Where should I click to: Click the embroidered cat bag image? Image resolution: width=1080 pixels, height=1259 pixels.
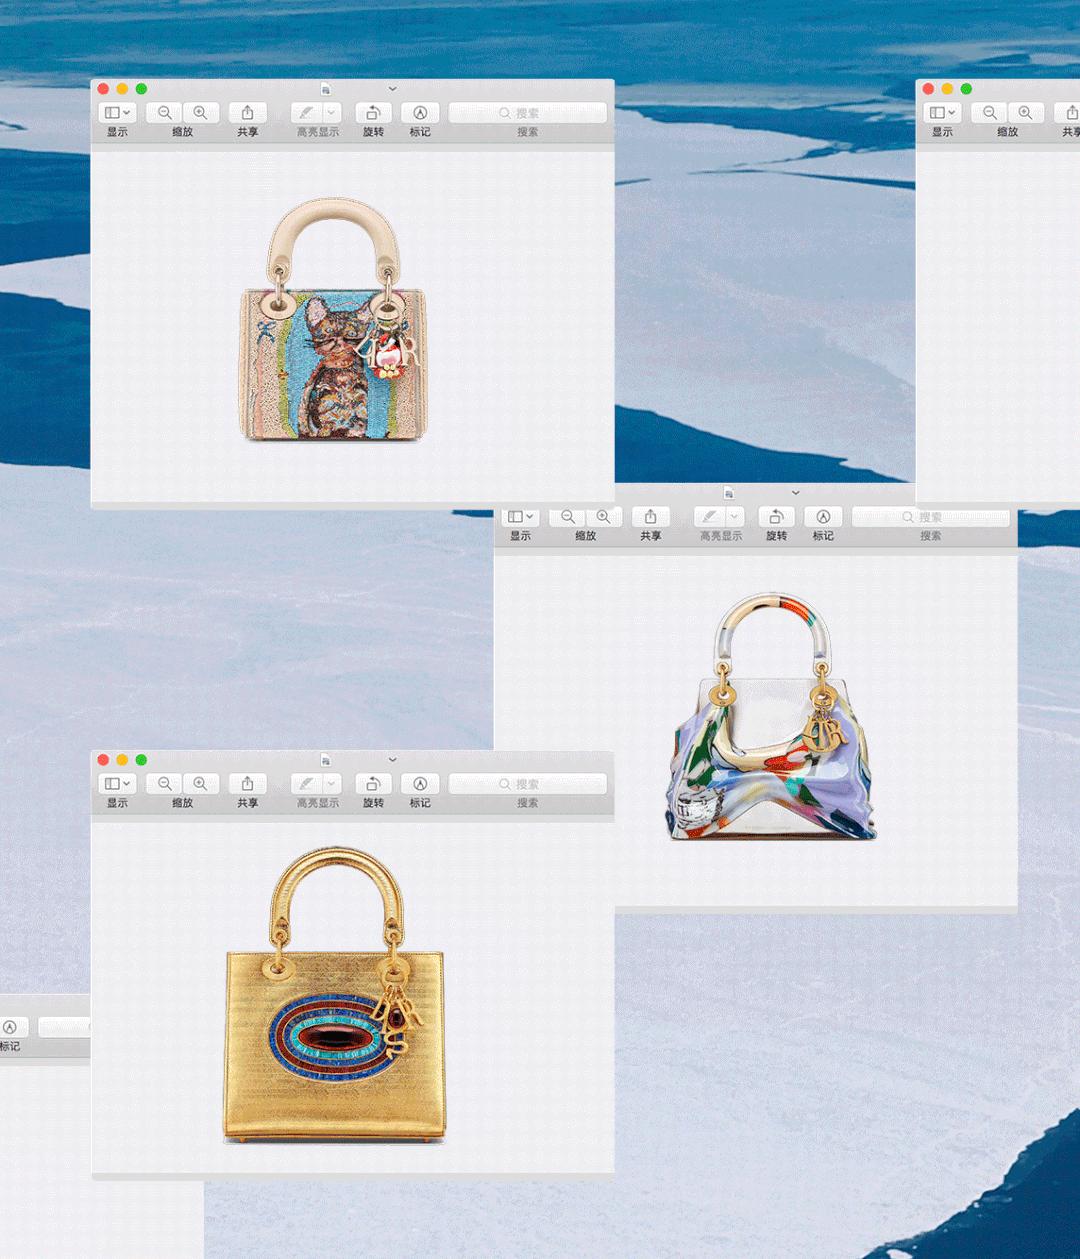334,320
